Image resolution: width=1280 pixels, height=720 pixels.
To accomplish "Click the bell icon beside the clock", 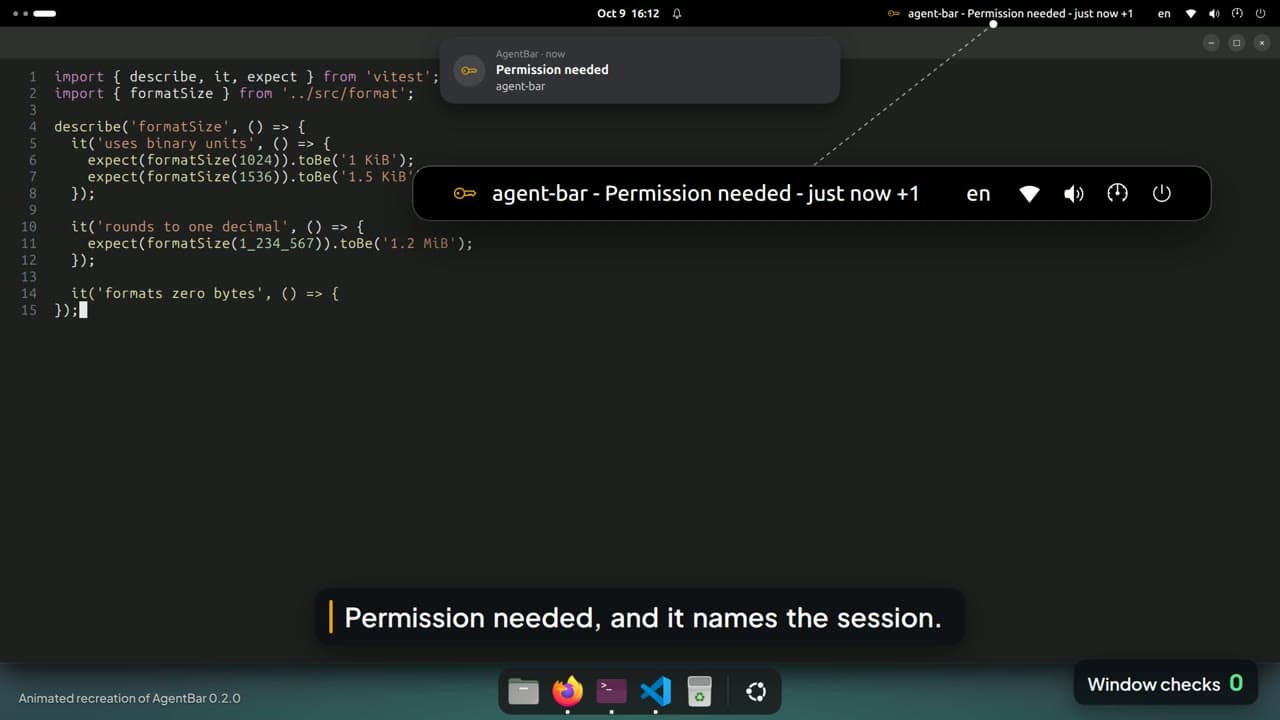I will coord(677,14).
